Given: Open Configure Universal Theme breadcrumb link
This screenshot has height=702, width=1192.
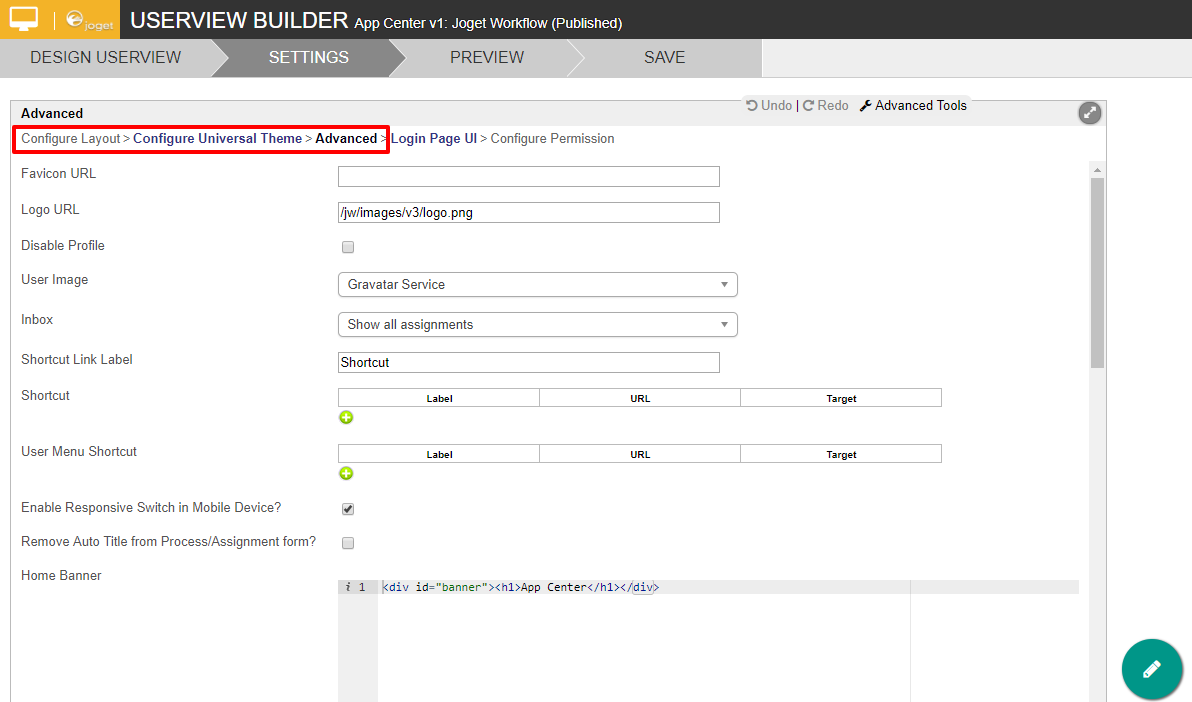Looking at the screenshot, I should (217, 139).
